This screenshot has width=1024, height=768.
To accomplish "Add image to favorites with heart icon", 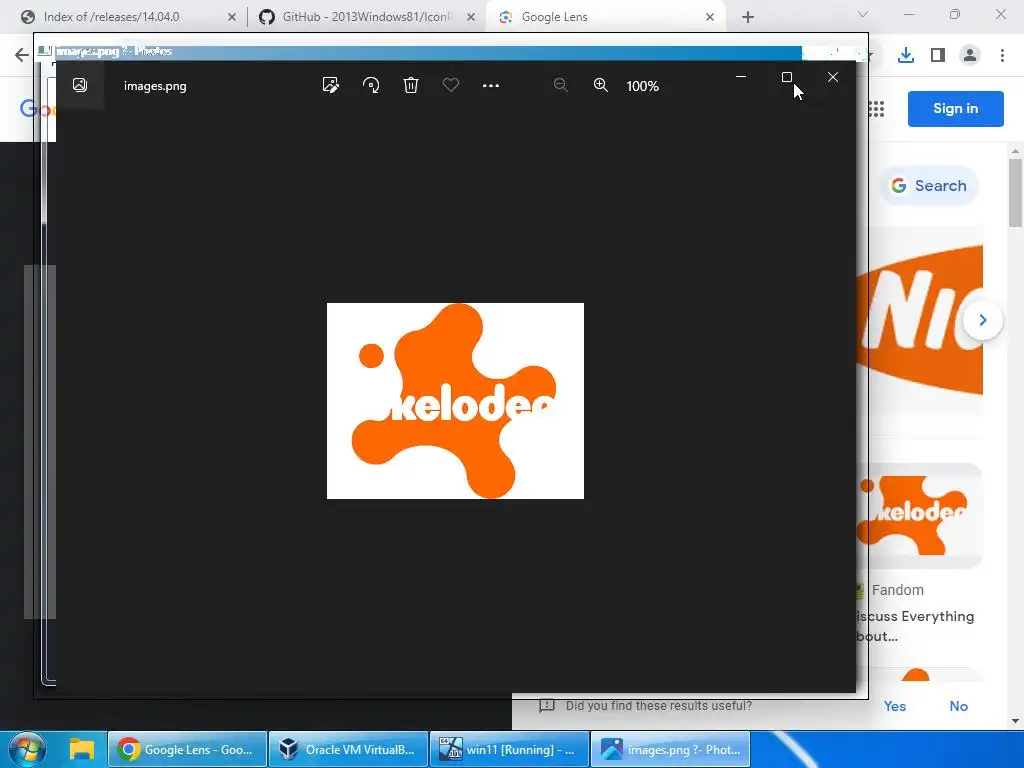I will point(451,85).
